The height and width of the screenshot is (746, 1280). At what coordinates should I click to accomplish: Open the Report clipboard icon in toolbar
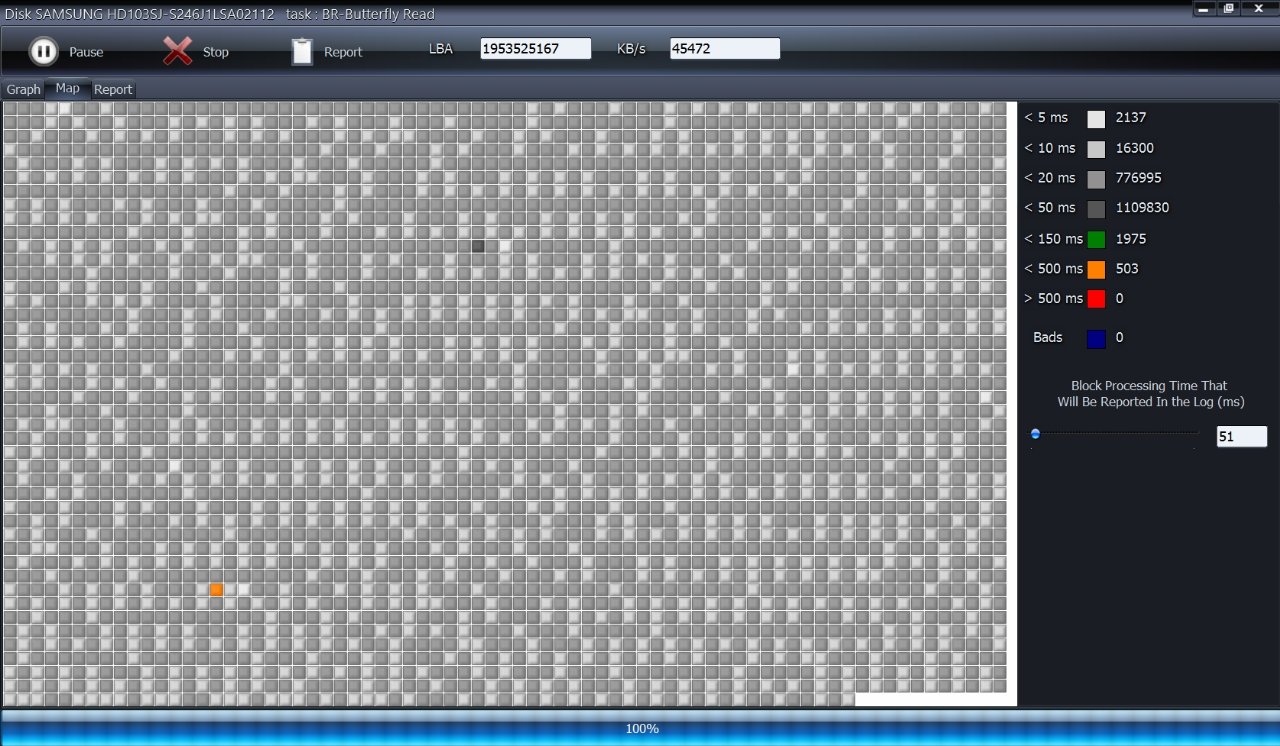pyautogui.click(x=302, y=51)
